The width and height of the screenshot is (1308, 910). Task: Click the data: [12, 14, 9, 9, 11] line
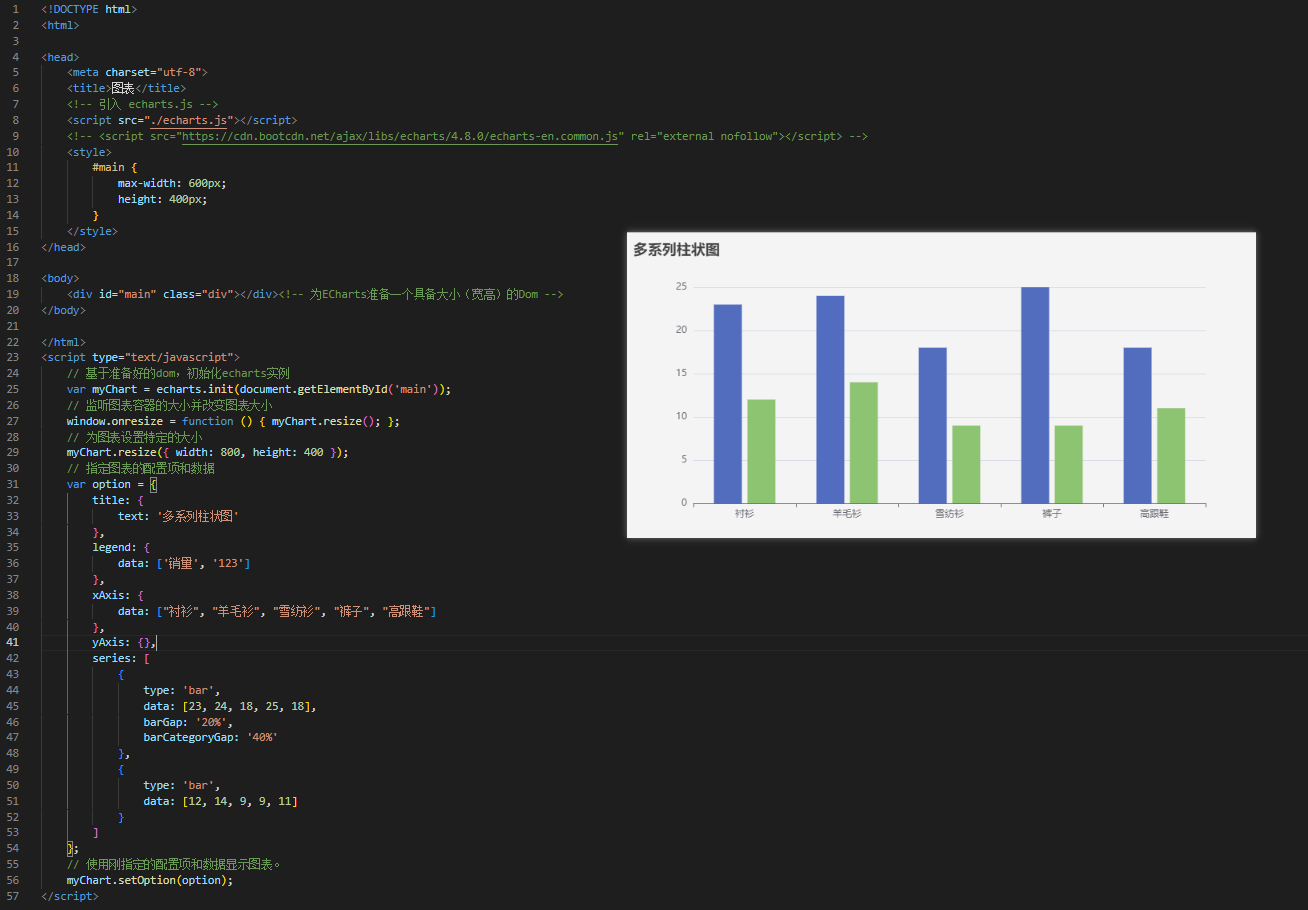221,801
